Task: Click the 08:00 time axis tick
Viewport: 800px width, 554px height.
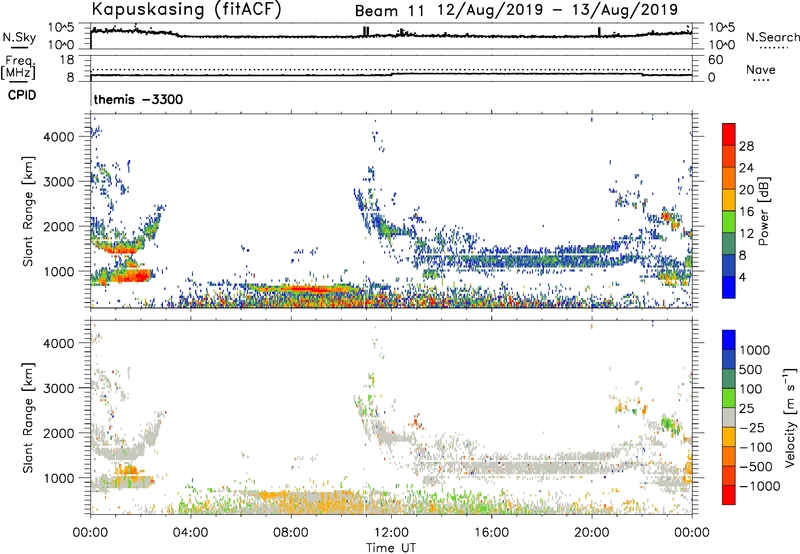Action: [x=291, y=533]
